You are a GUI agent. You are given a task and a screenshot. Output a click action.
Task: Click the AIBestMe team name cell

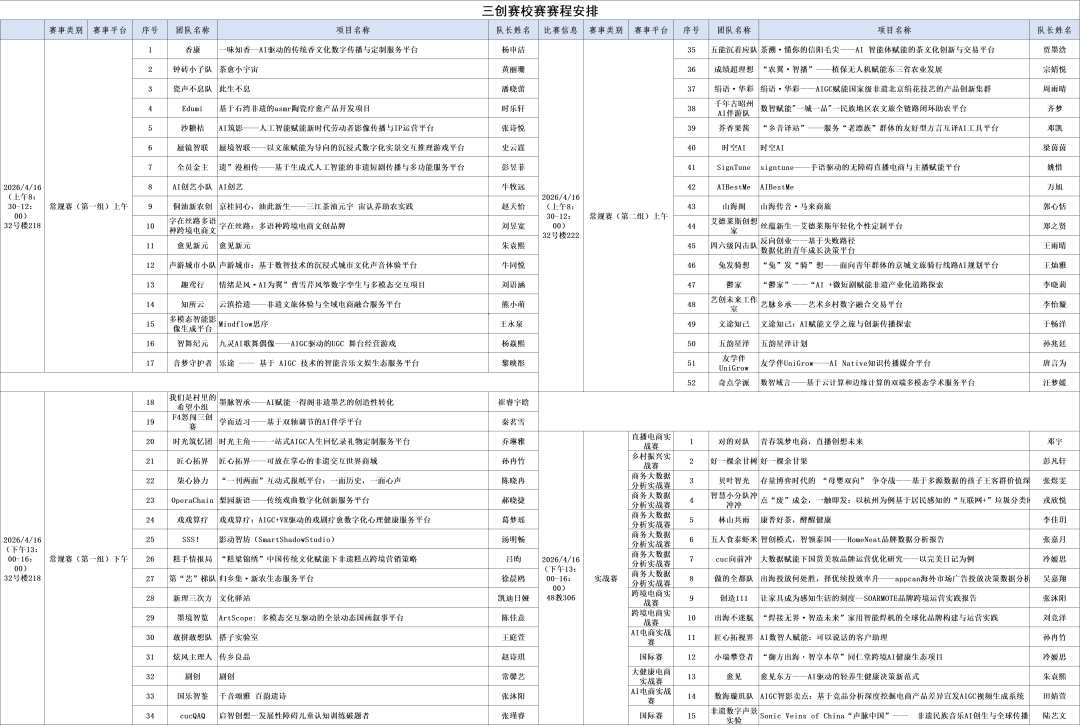(732, 187)
